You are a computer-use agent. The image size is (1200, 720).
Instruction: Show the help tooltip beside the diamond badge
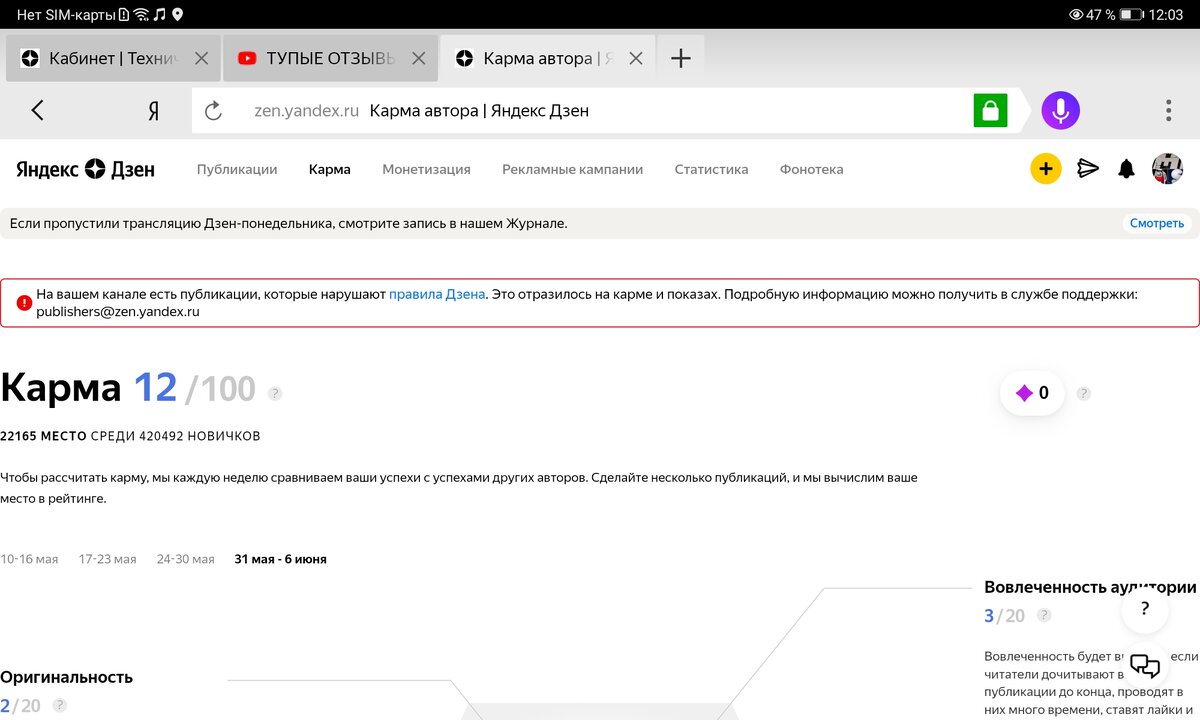point(1083,393)
